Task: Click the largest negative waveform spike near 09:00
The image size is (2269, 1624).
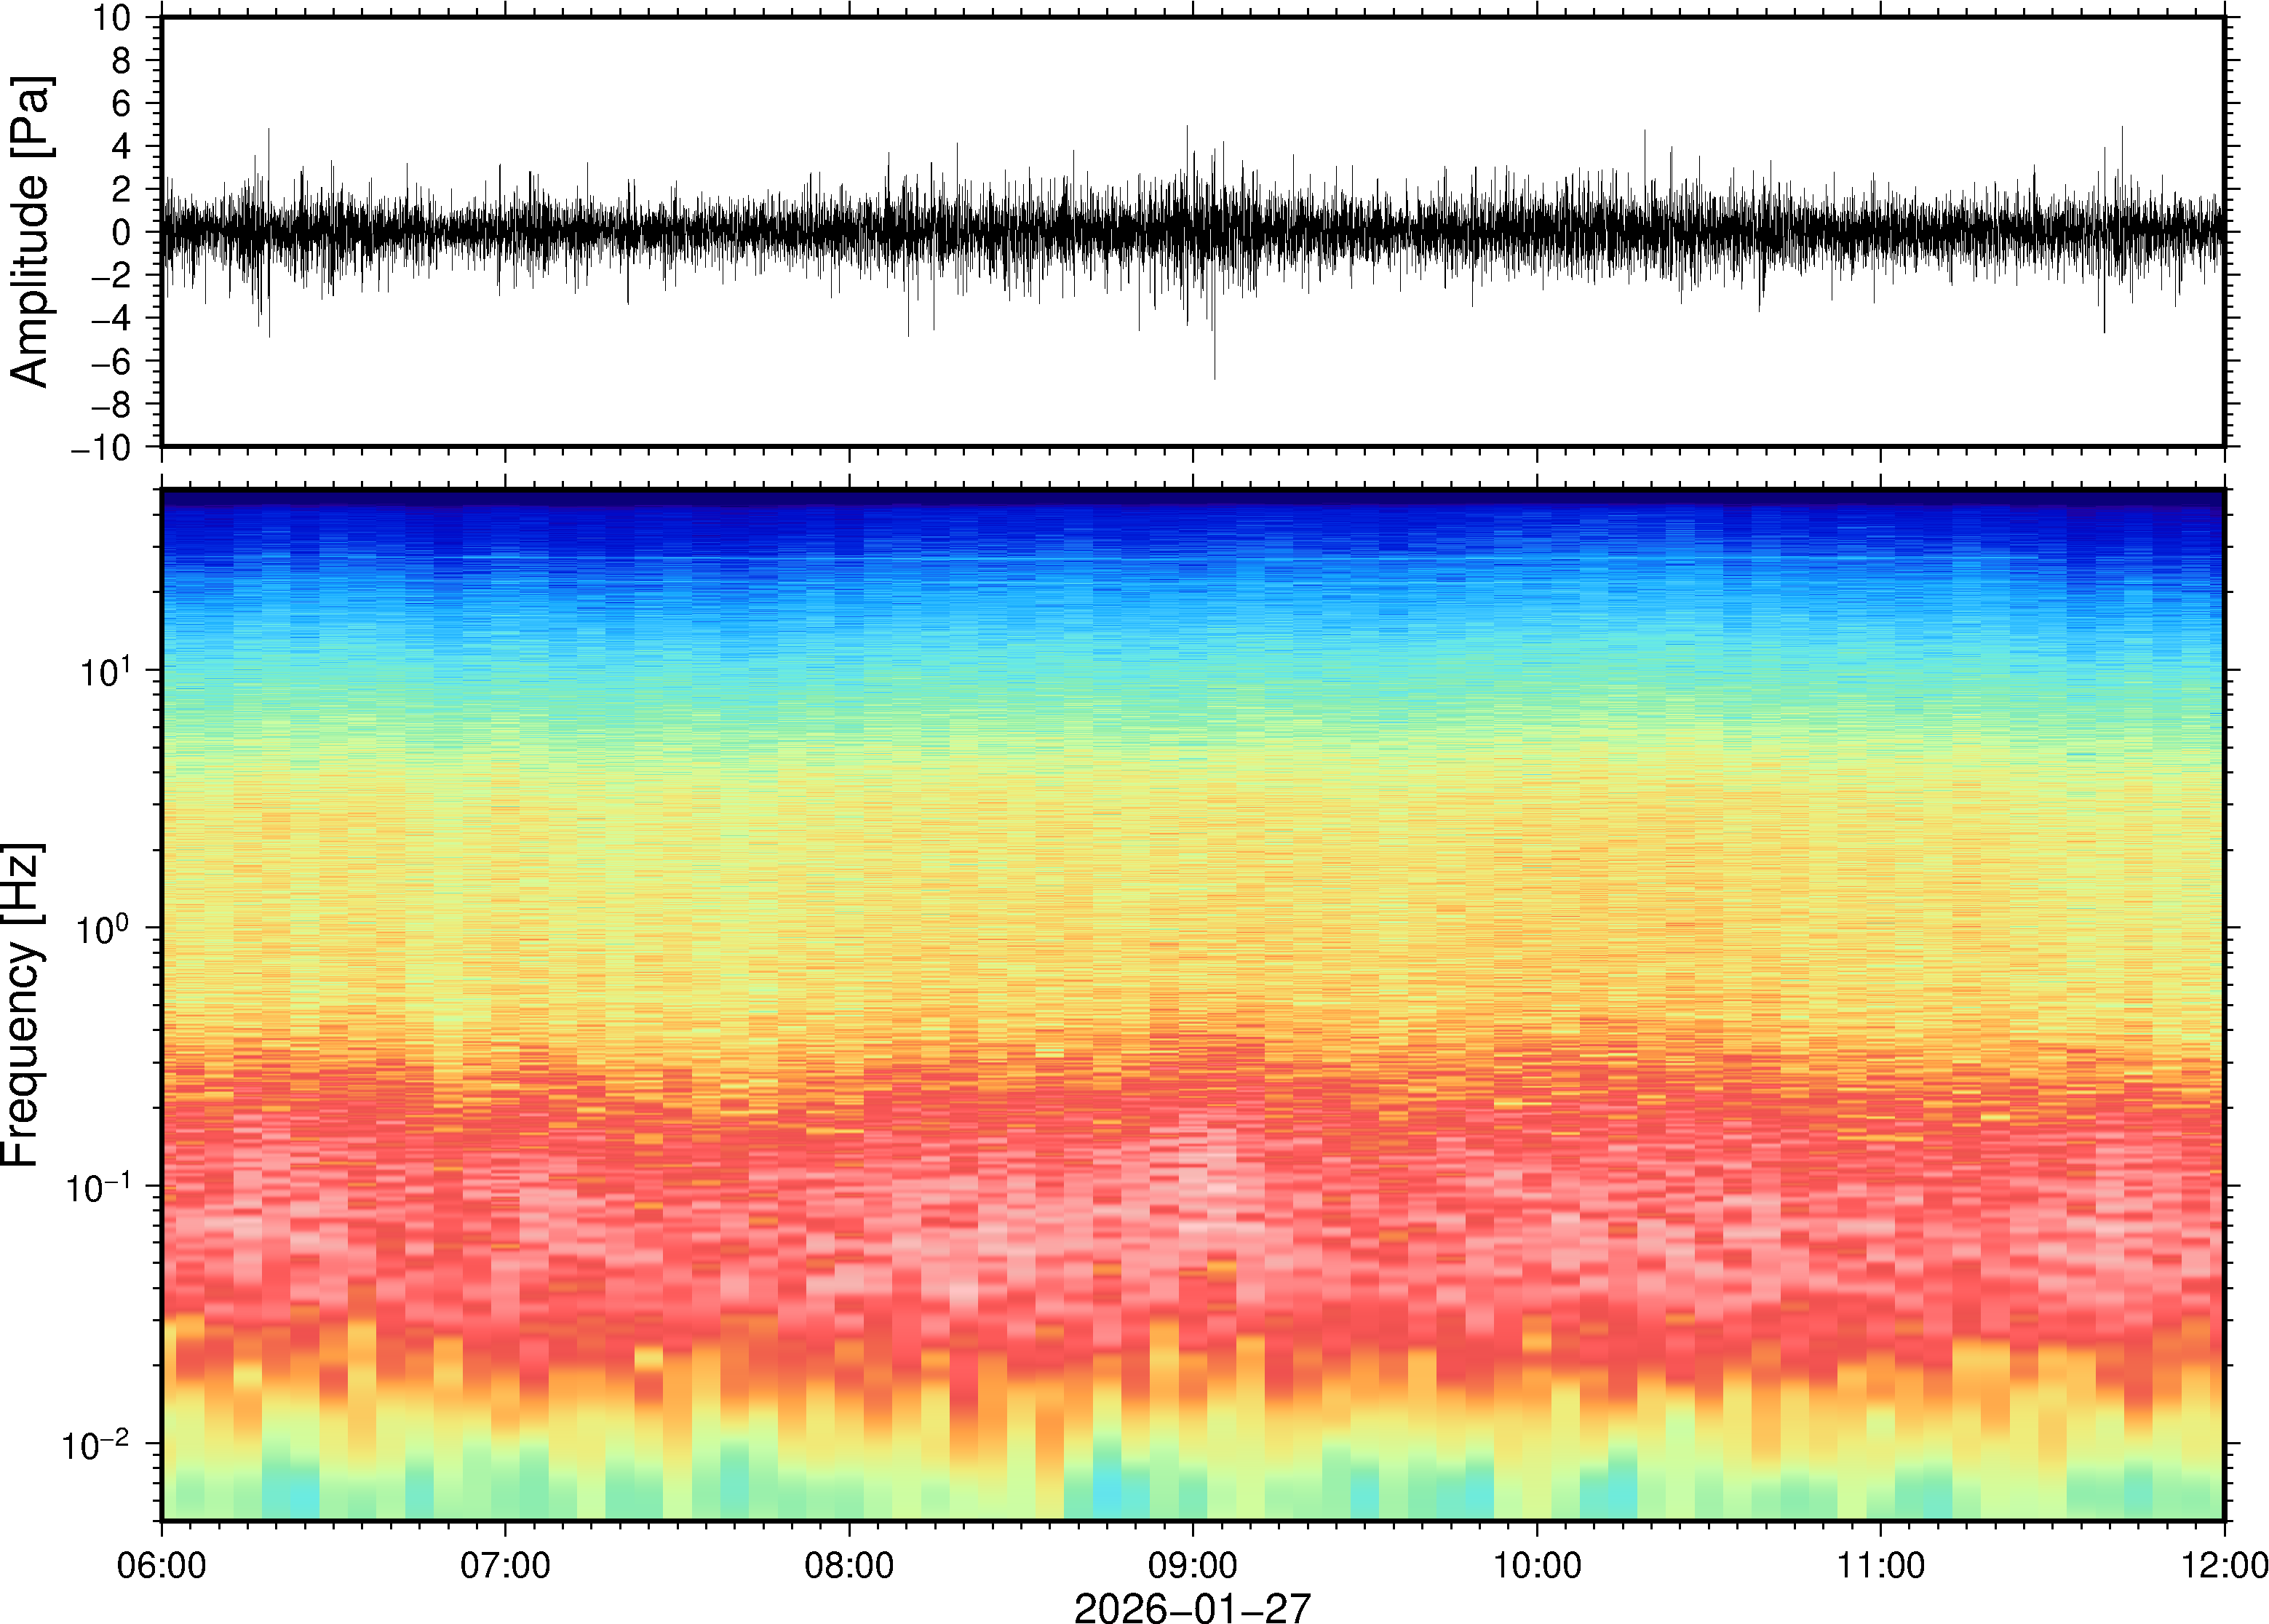Action: pos(1214,372)
